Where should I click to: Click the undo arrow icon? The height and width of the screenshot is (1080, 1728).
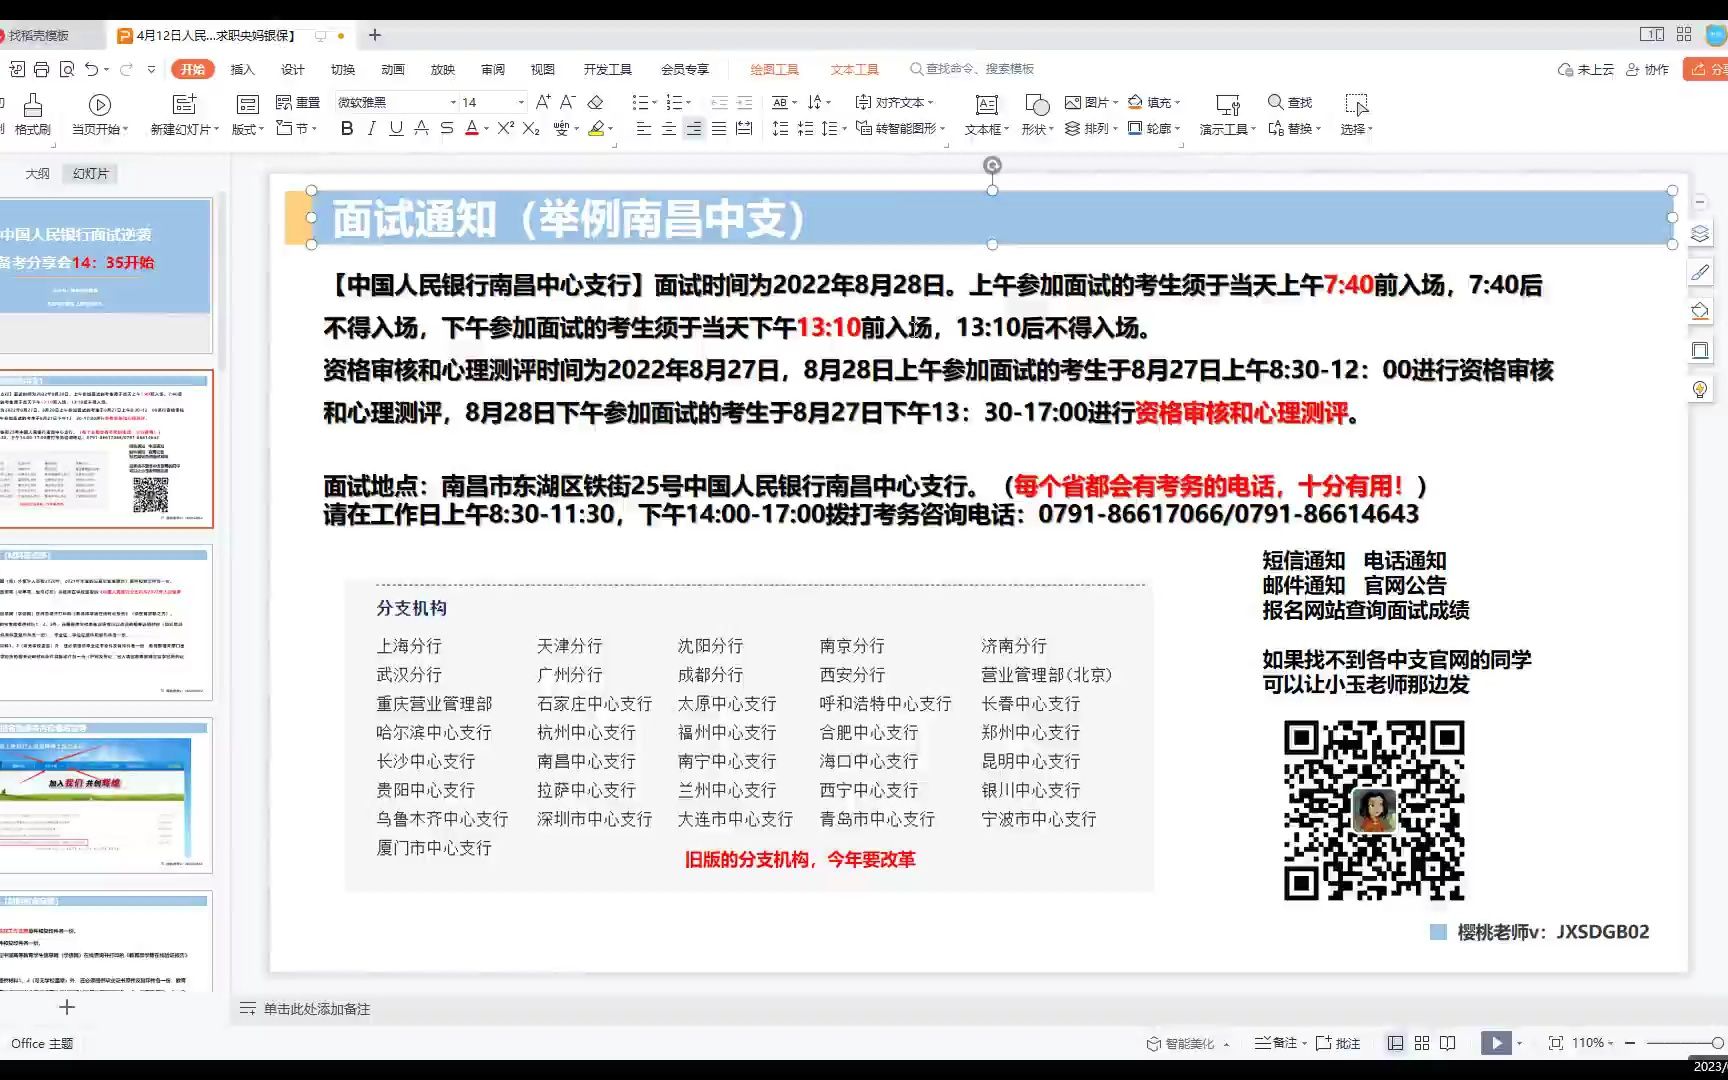[x=91, y=69]
